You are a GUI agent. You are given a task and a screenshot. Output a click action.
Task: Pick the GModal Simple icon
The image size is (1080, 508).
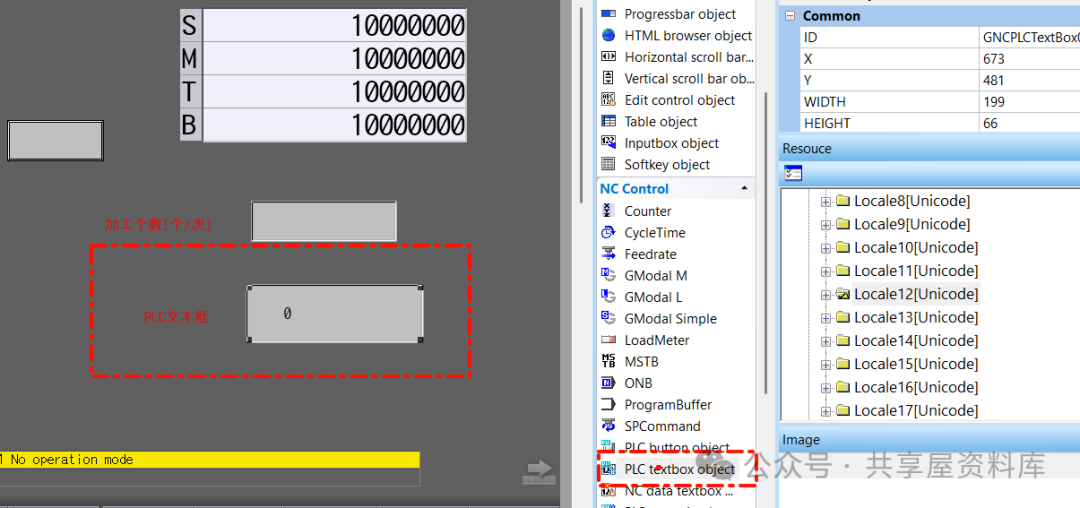(x=608, y=318)
